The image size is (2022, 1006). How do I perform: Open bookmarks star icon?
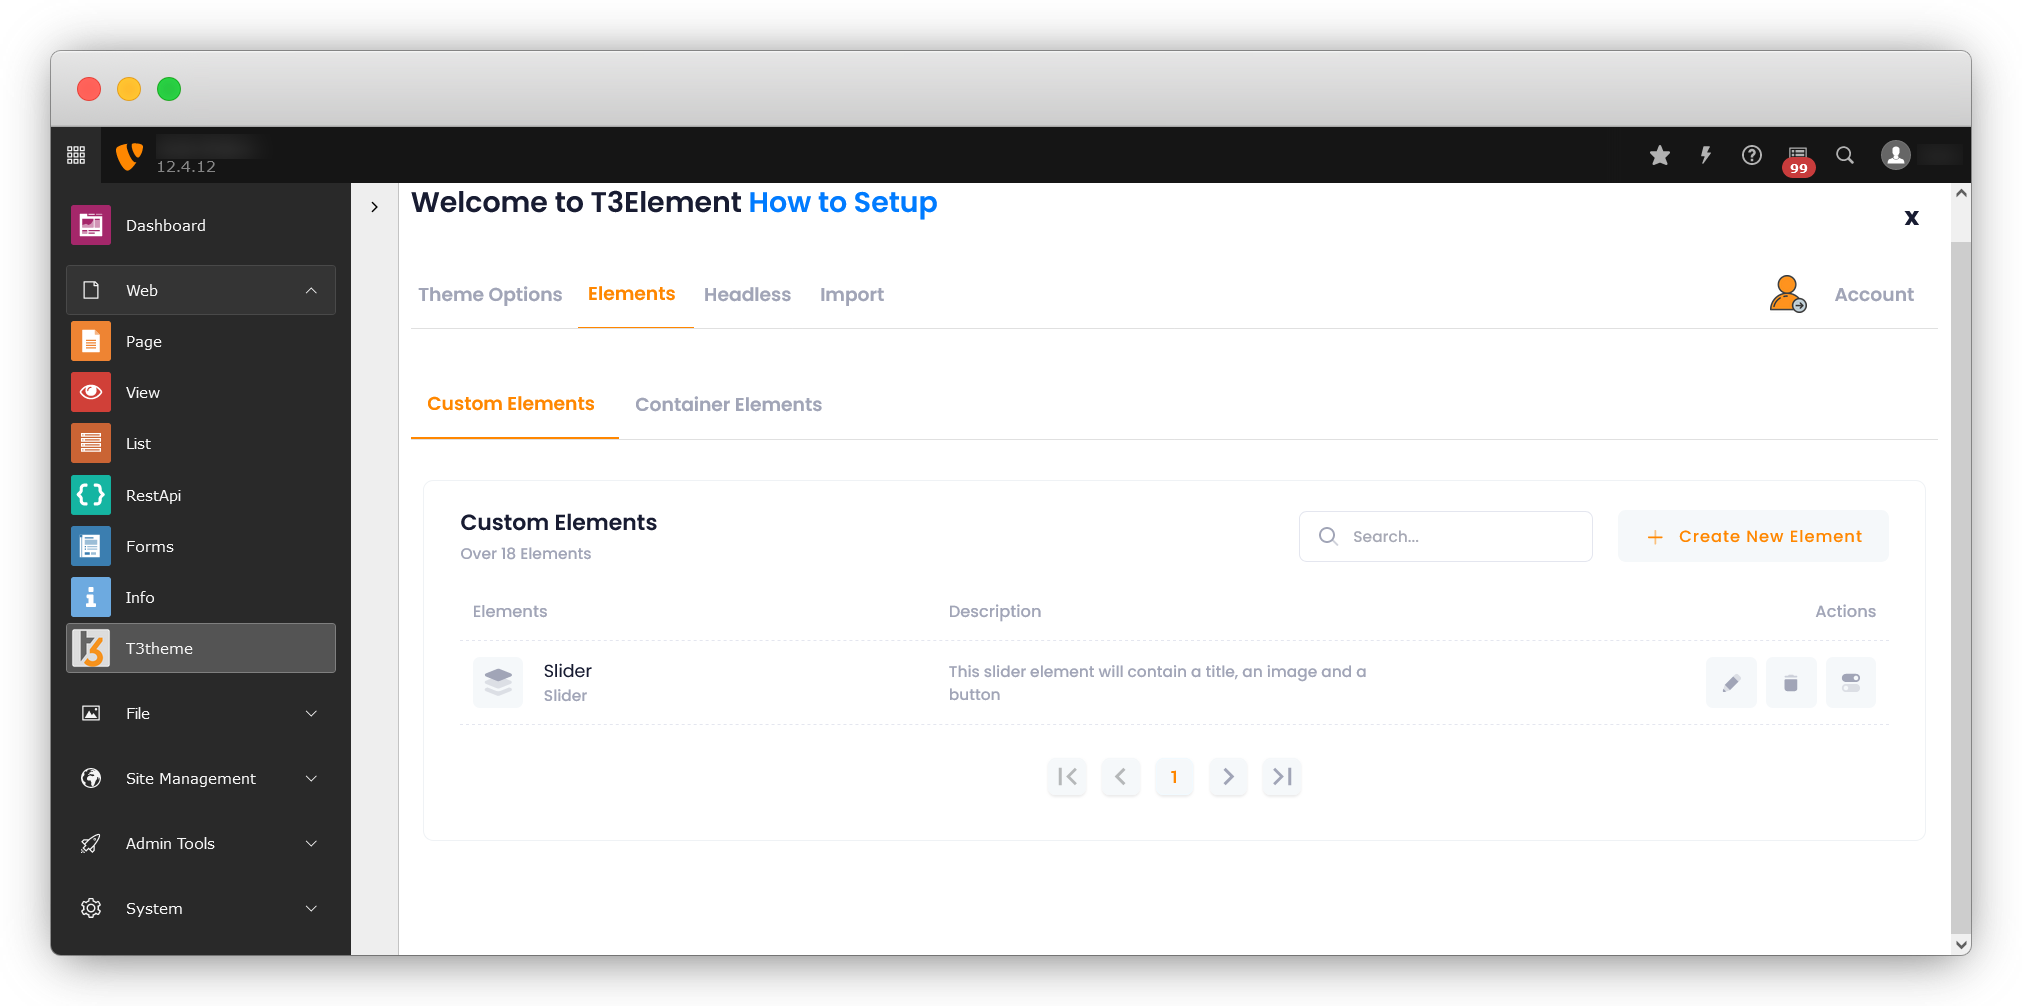(1660, 155)
